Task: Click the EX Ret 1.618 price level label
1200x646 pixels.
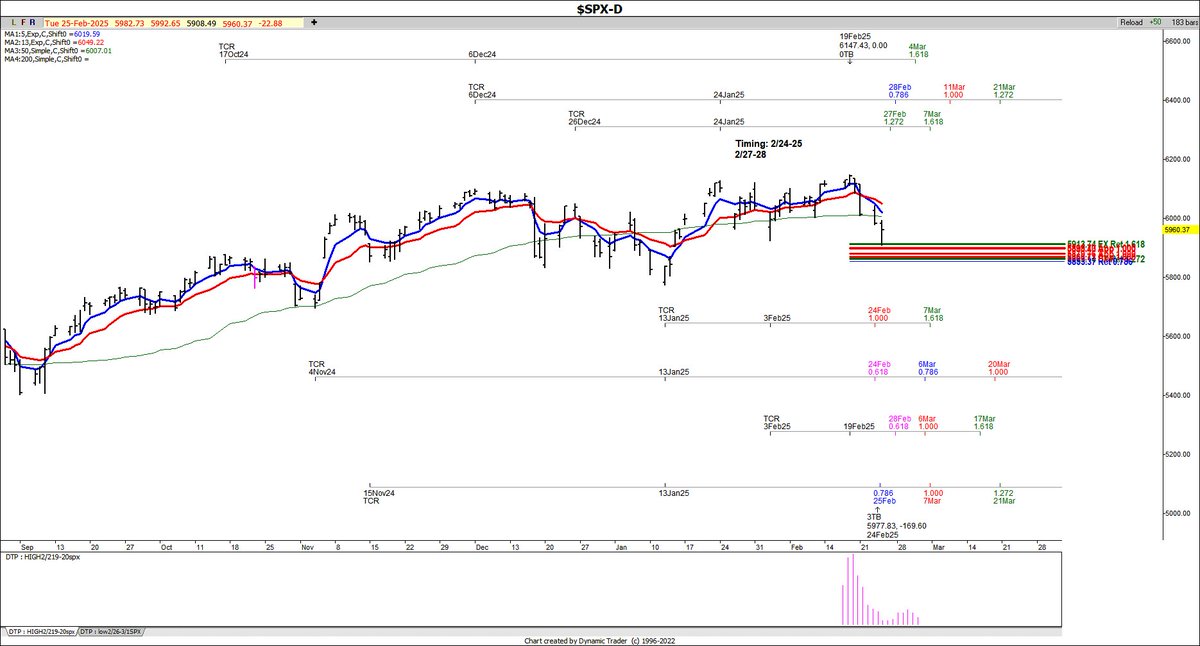Action: pos(1108,244)
